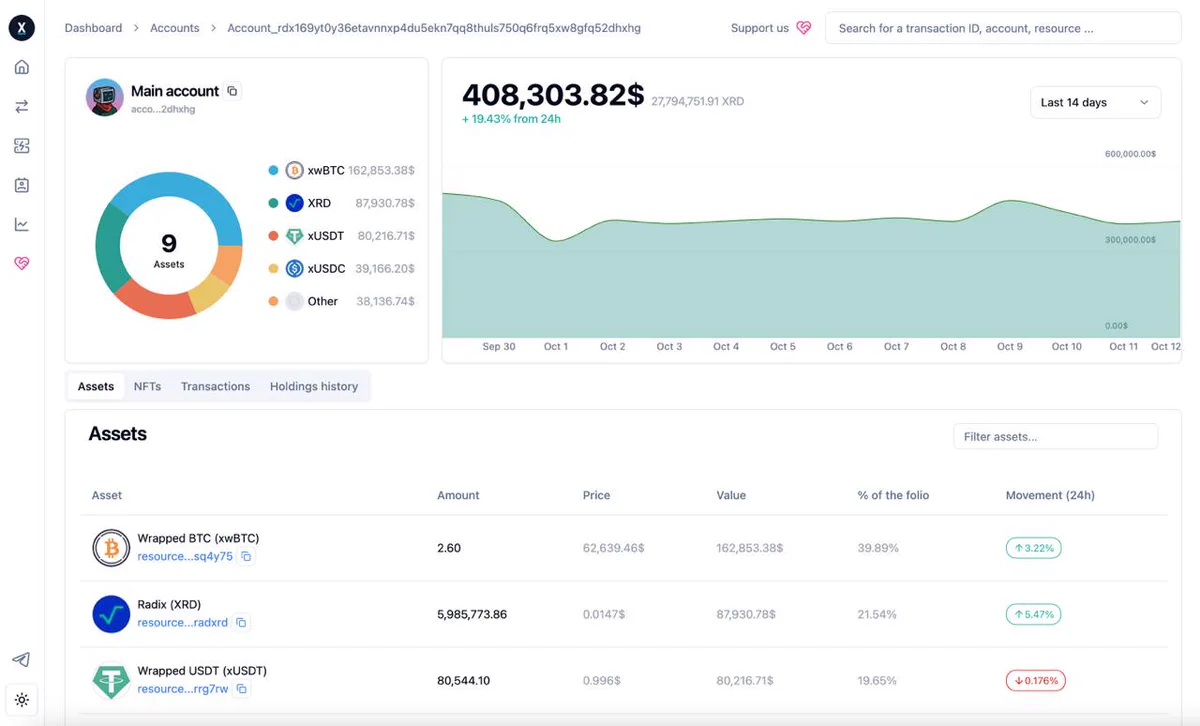The width and height of the screenshot is (1200, 726).
Task: Open the resource...sq4y75 link
Action: pos(185,556)
